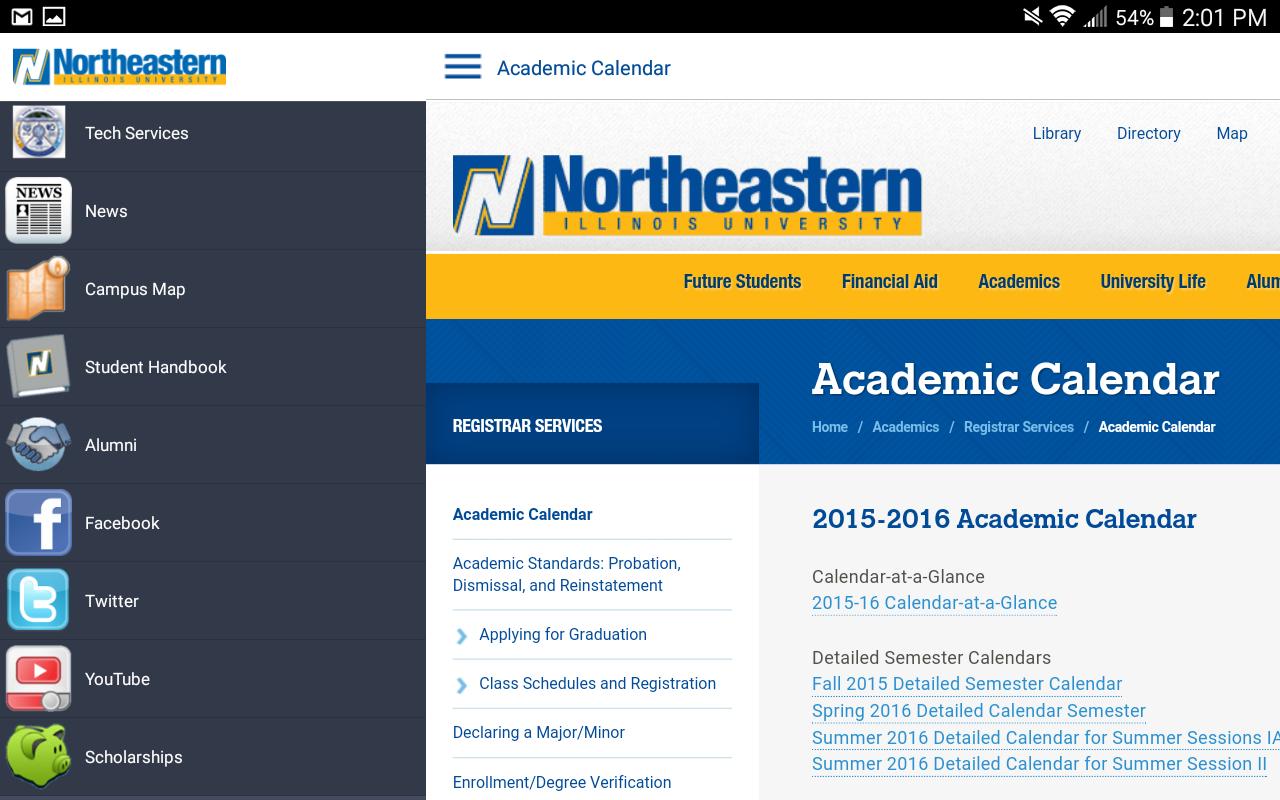Tap the muted sound status icon
Screen dimensions: 1280x800
coord(1032,16)
